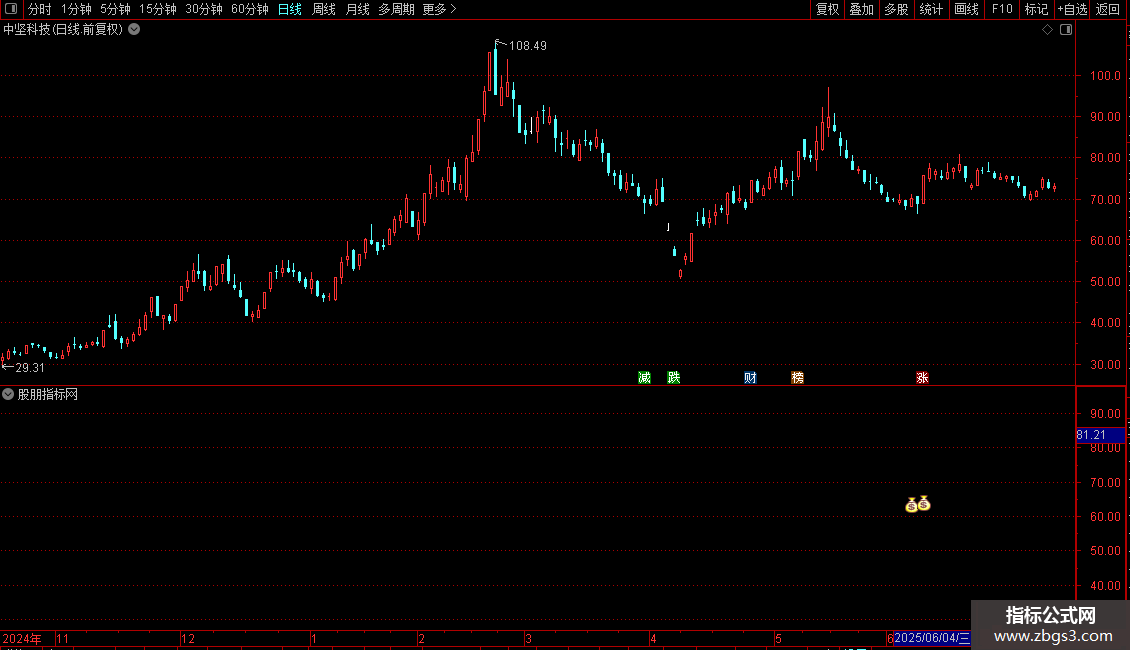Click the green 减 event marker
This screenshot has height=650, width=1130.
click(x=644, y=378)
